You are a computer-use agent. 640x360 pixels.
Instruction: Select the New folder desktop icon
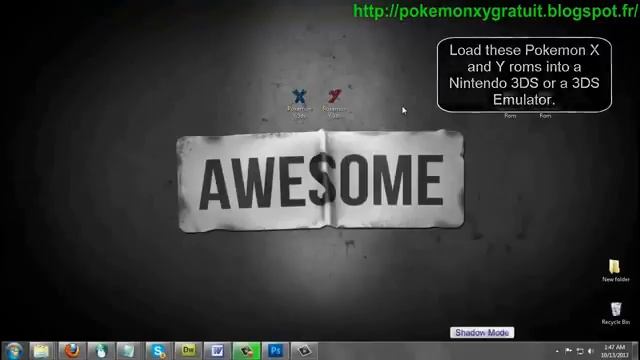pyautogui.click(x=615, y=271)
